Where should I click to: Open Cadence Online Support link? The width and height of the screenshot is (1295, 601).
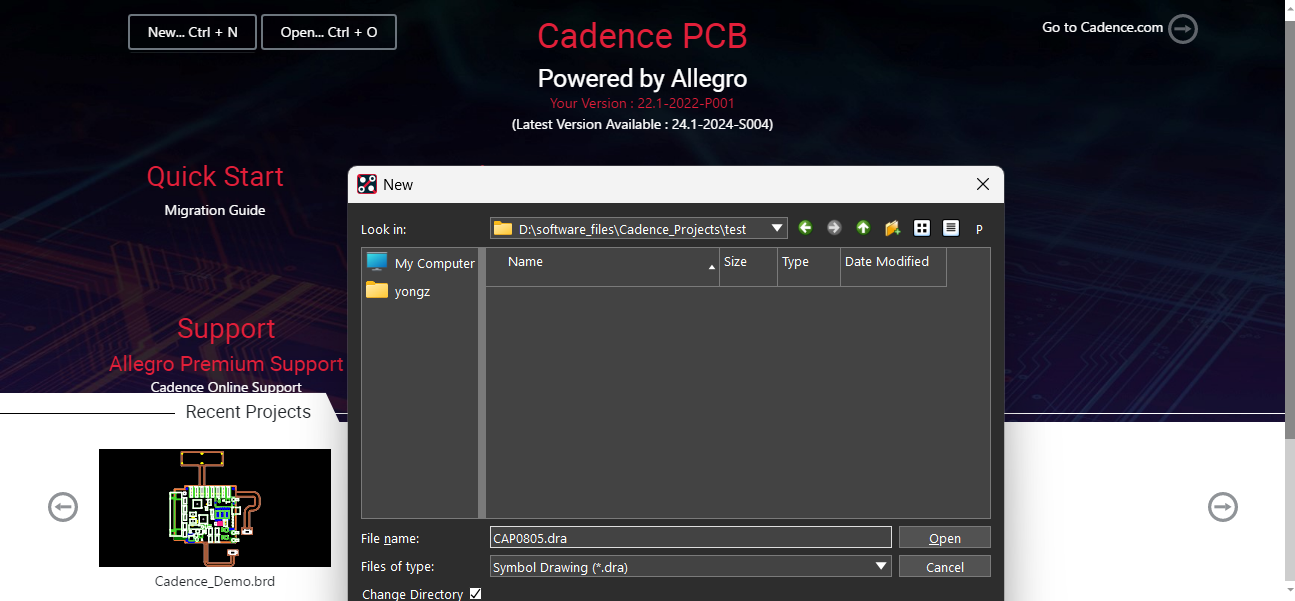point(226,387)
